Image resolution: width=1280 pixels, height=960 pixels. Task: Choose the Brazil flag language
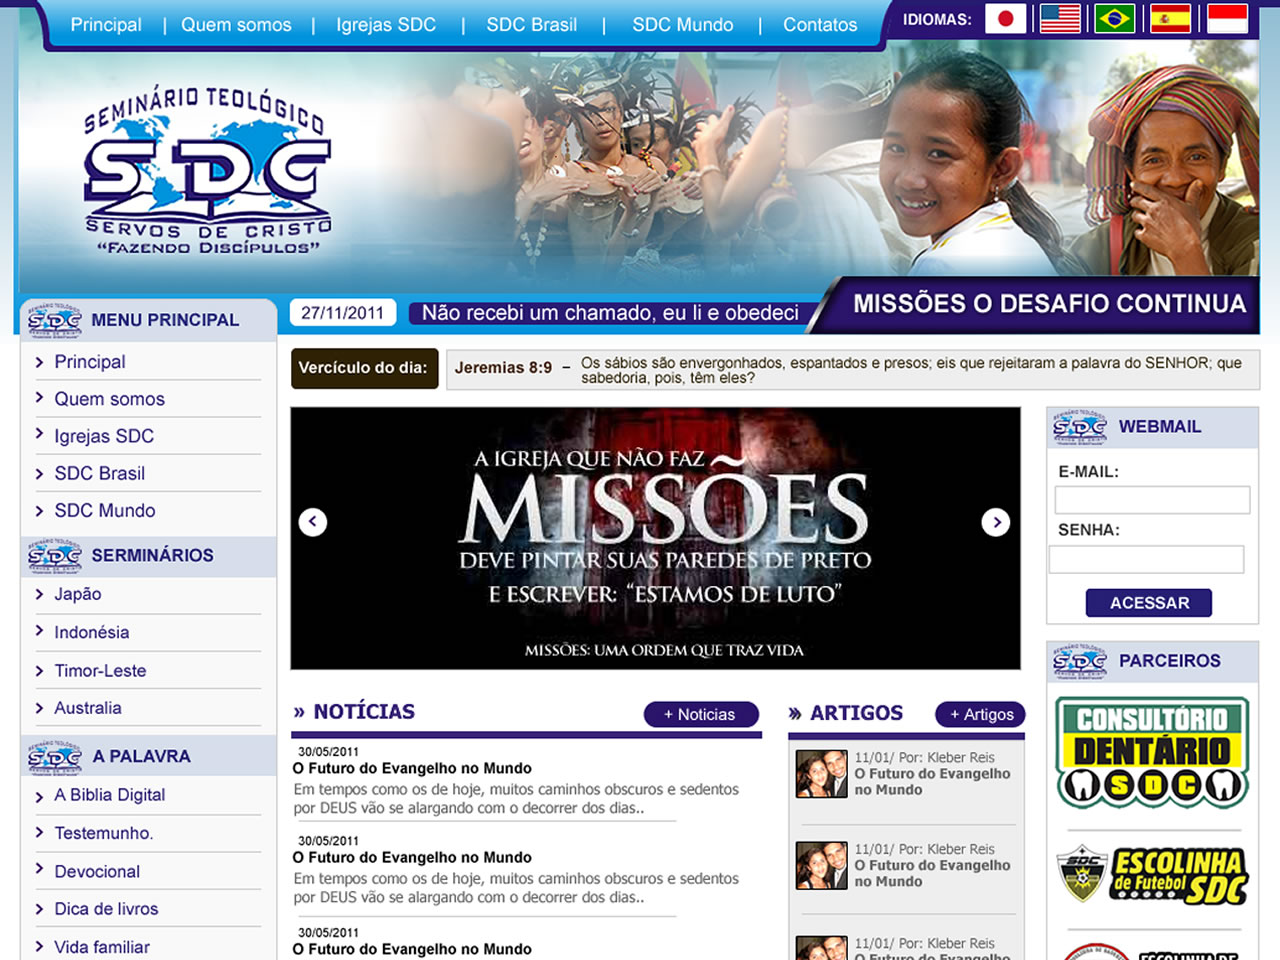(x=1114, y=19)
